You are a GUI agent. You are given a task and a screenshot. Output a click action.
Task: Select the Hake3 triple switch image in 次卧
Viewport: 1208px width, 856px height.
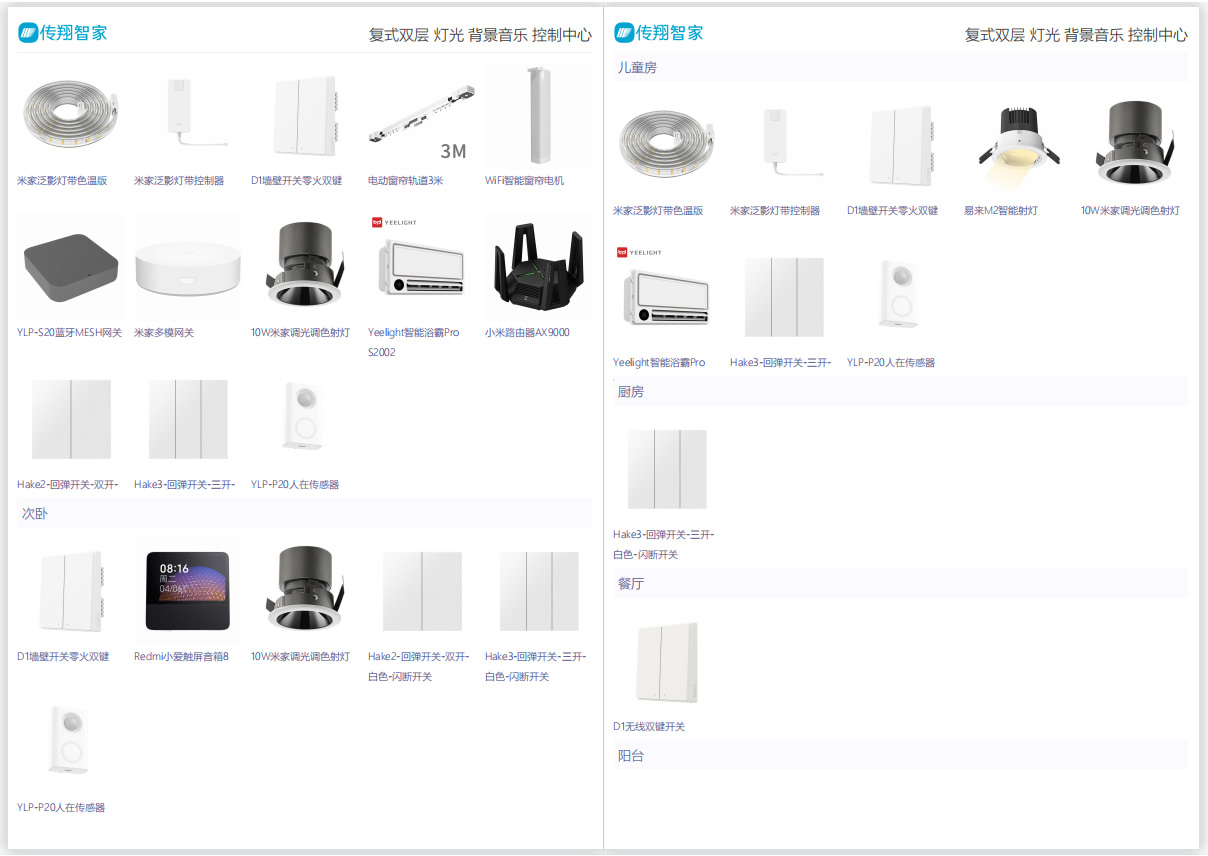(x=538, y=590)
